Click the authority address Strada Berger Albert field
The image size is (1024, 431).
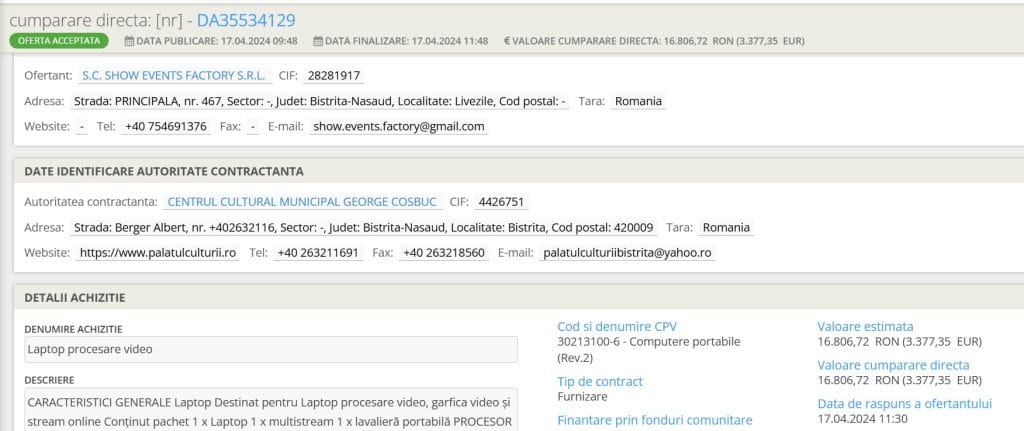click(364, 228)
